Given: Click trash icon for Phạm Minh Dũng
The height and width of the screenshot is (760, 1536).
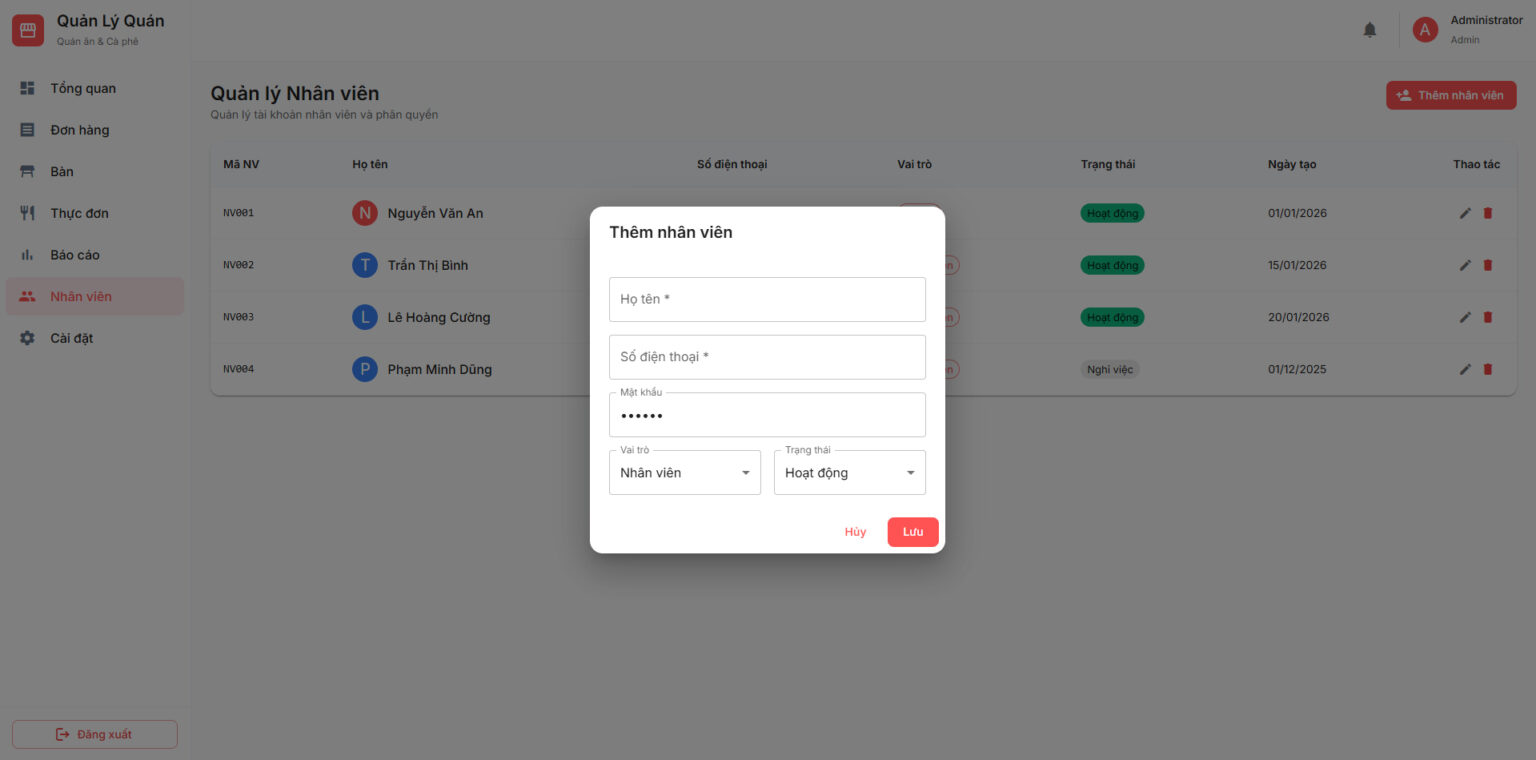Looking at the screenshot, I should 1487,369.
